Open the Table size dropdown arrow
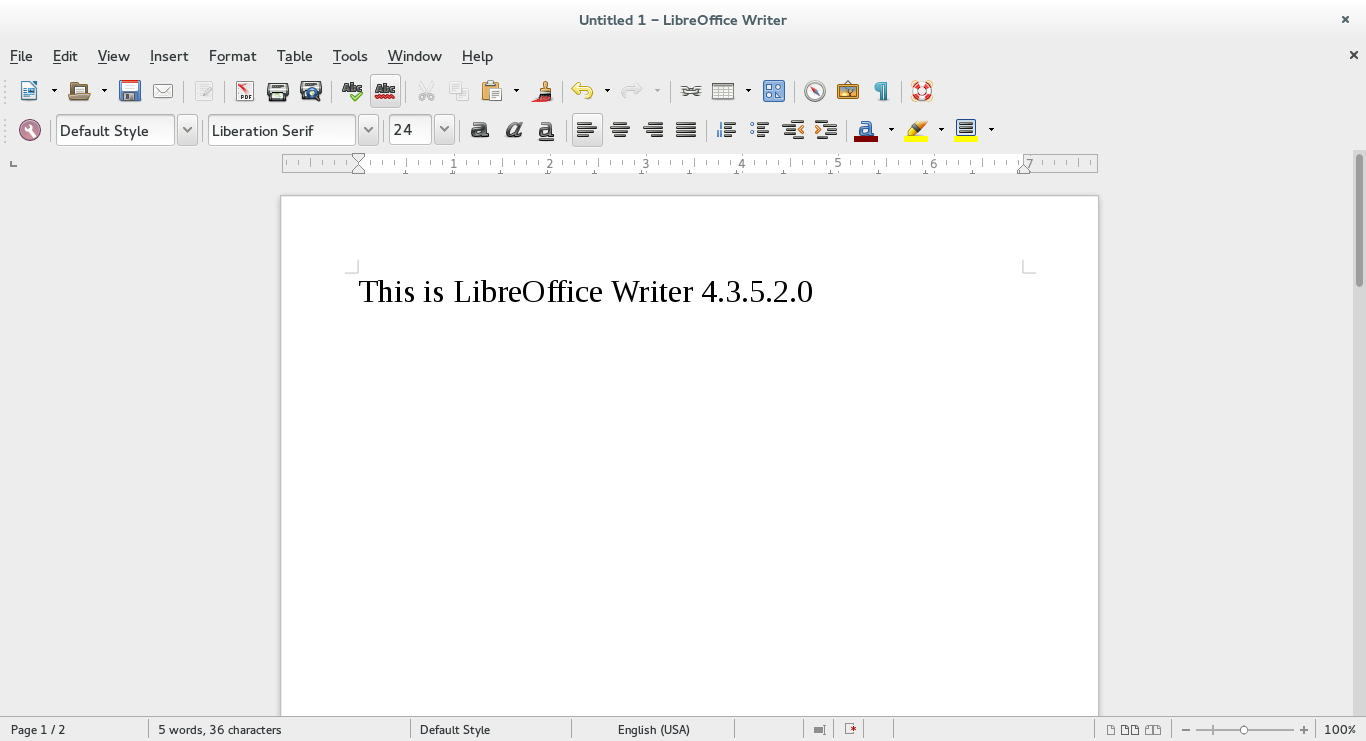1366x741 pixels. click(x=748, y=91)
